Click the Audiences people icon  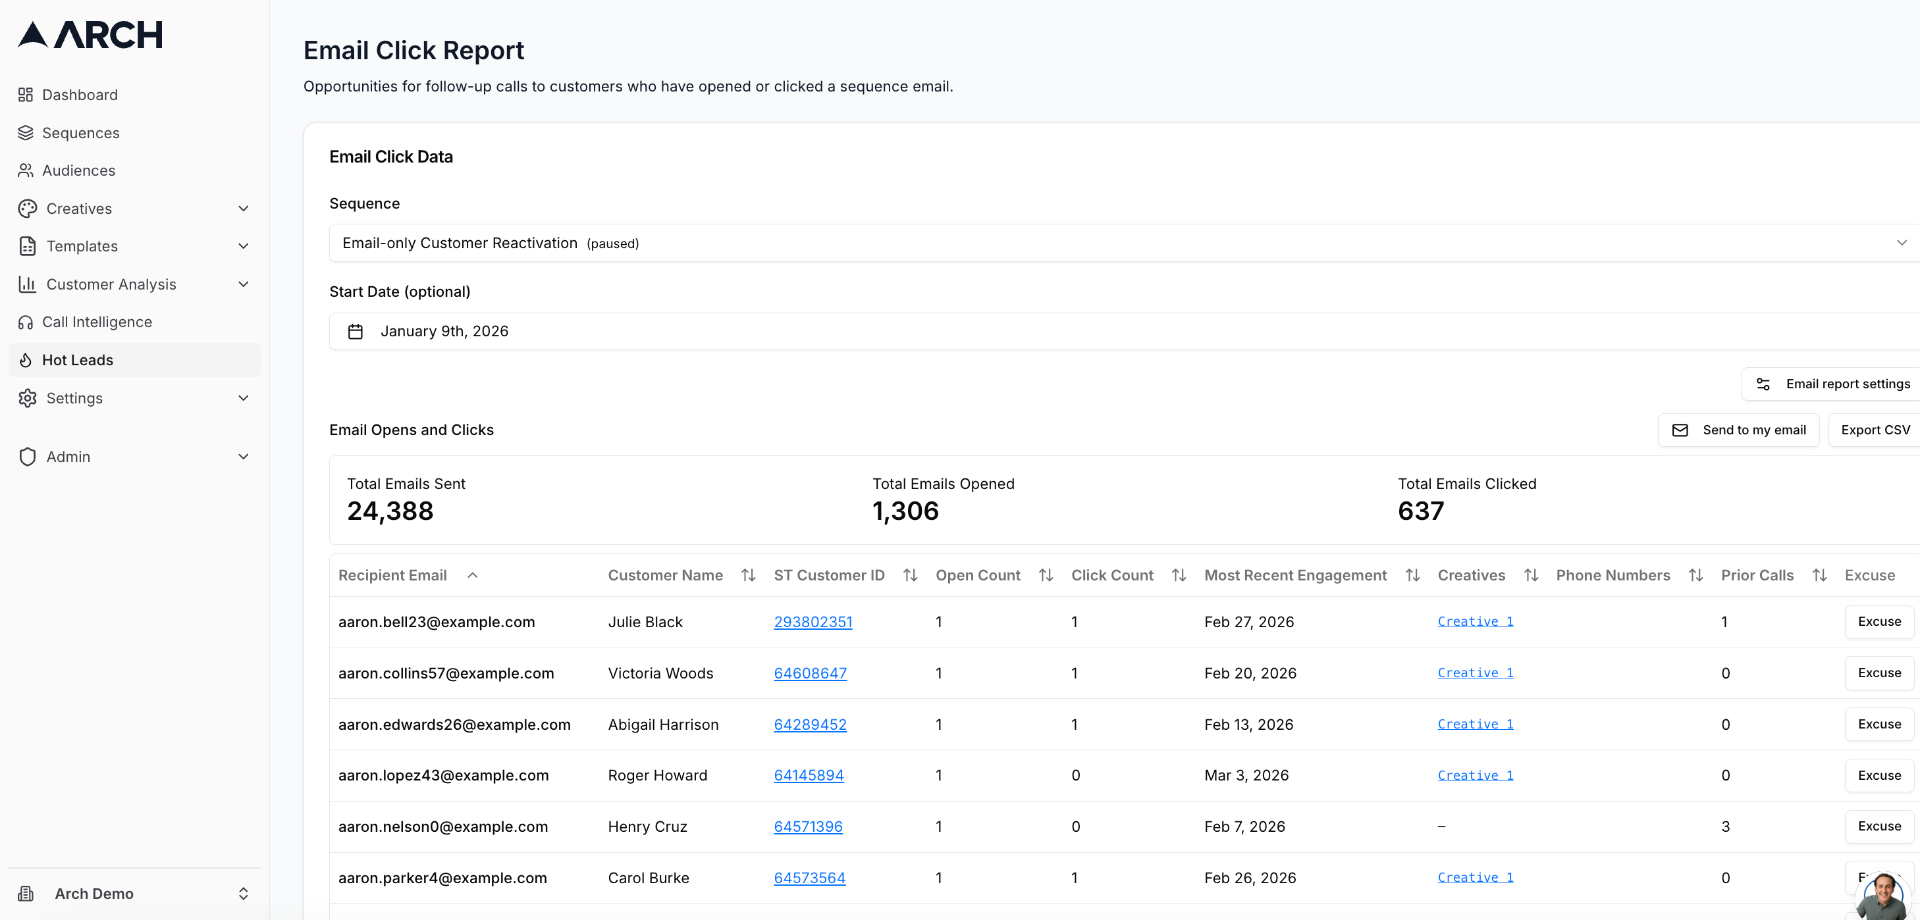26,171
